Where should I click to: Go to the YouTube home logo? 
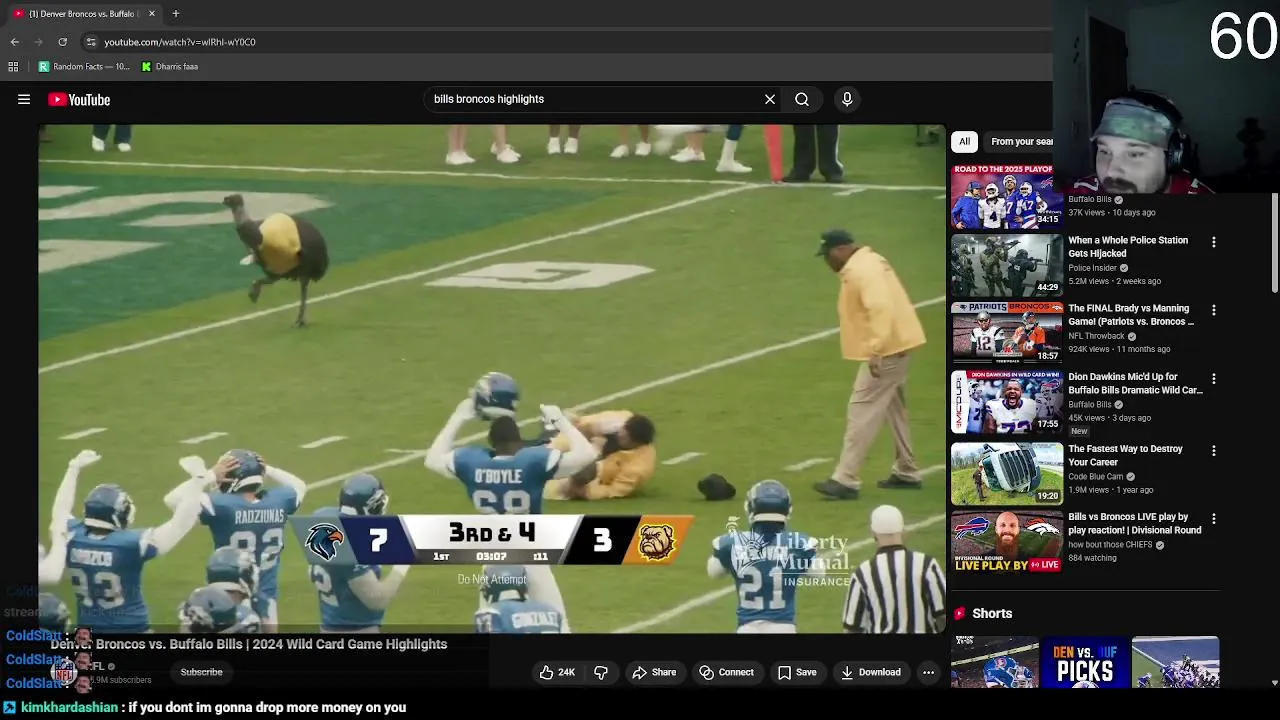tap(79, 99)
